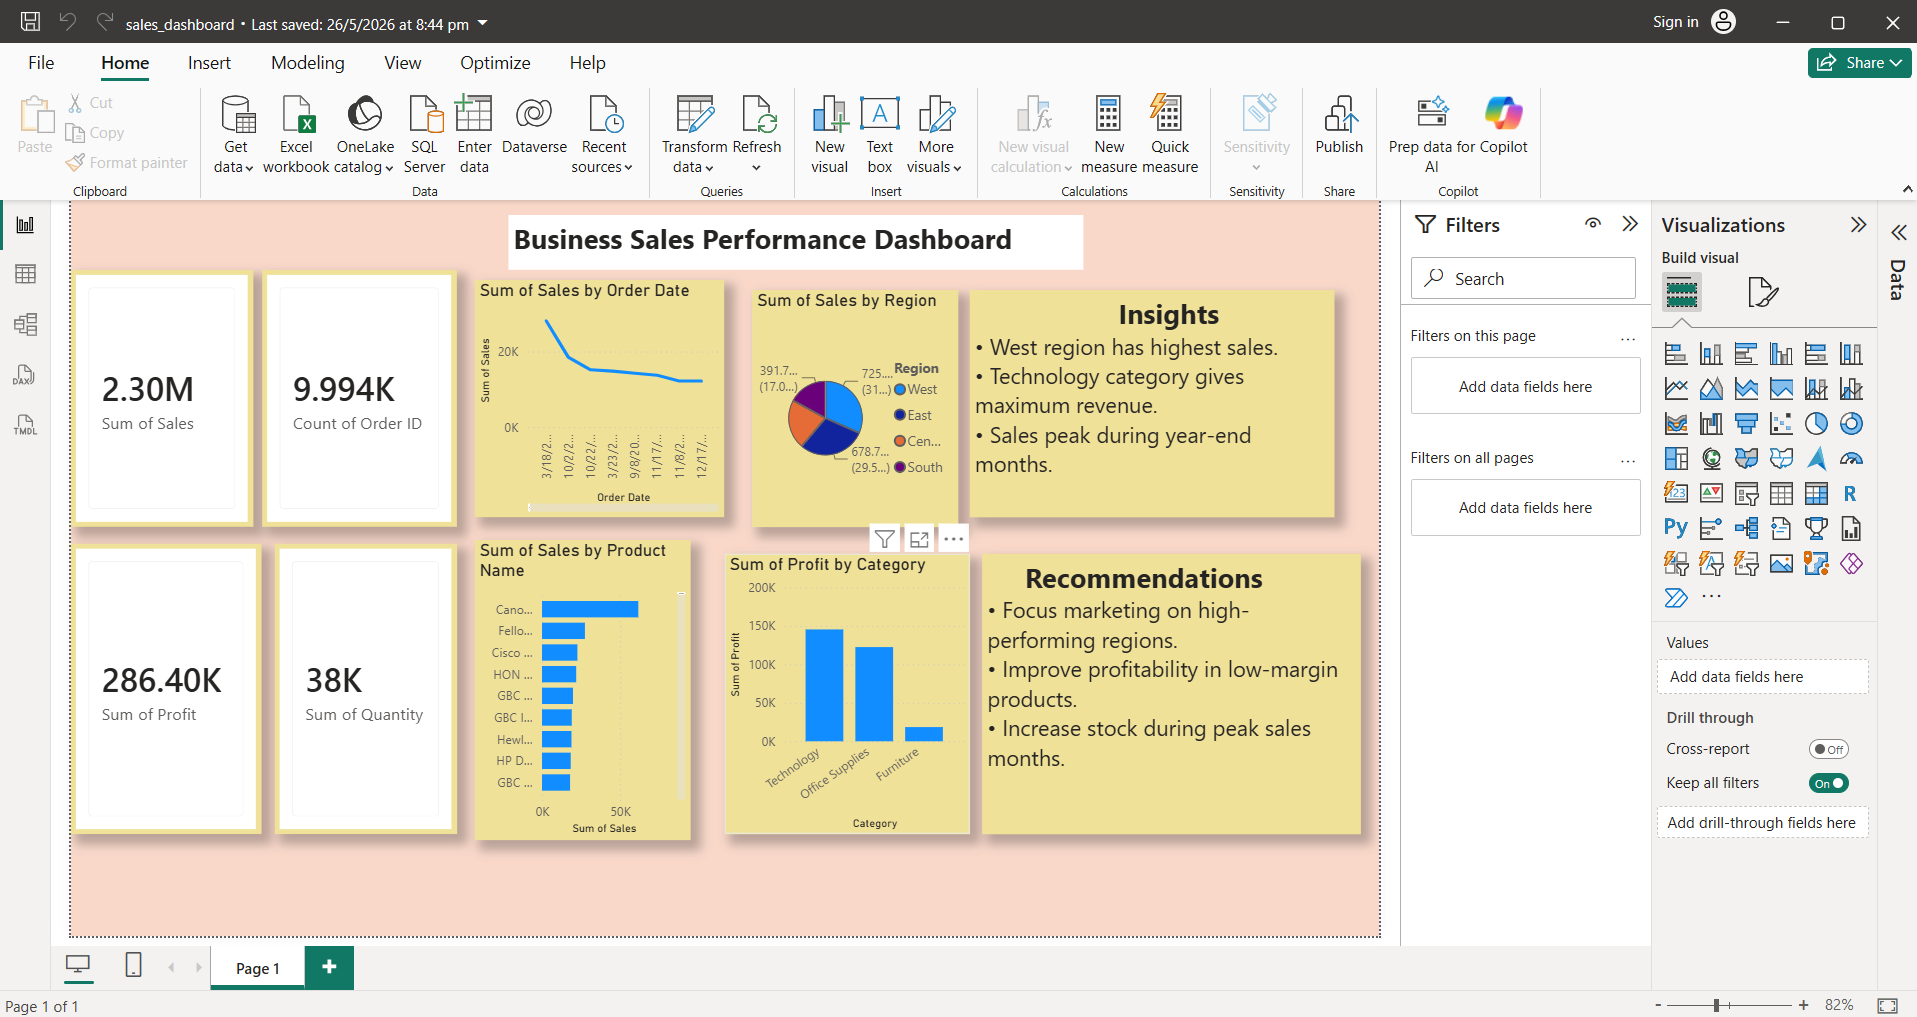1917x1017 pixels.
Task: Create a New measure
Action: (1109, 134)
